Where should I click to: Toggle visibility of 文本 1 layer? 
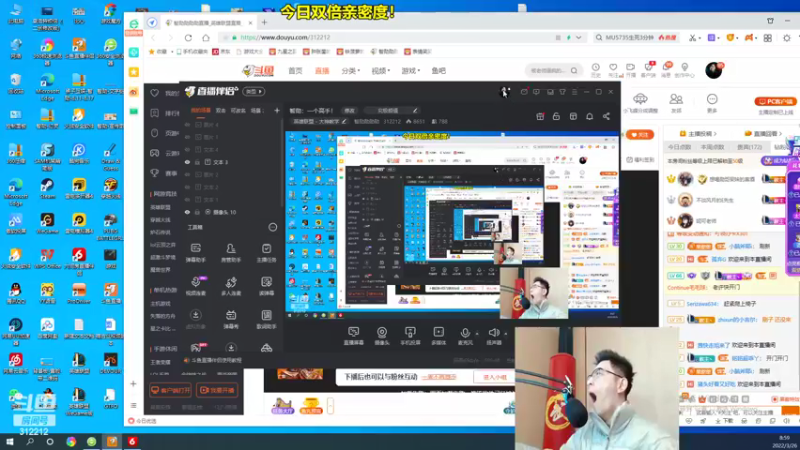(x=187, y=199)
